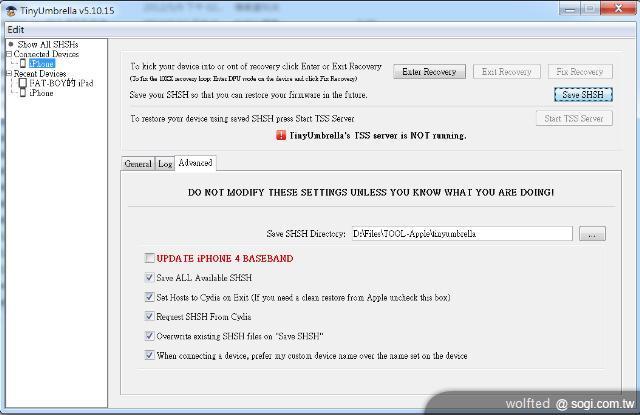Browse for SHSH directory with ... button
Image resolution: width=640 pixels, height=415 pixels.
tap(592, 234)
